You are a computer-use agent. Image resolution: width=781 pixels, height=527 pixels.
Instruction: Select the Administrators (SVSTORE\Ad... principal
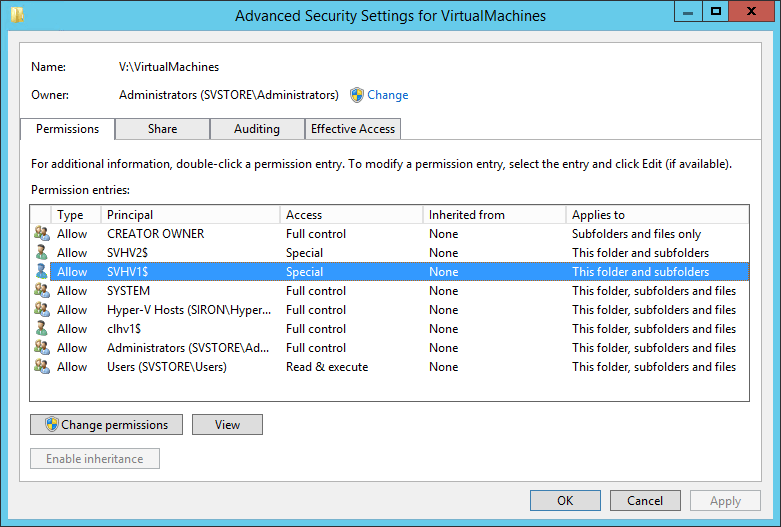188,347
